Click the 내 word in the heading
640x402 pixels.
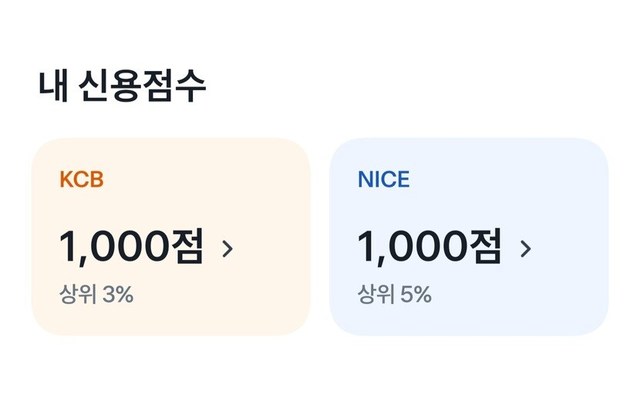click(x=52, y=86)
